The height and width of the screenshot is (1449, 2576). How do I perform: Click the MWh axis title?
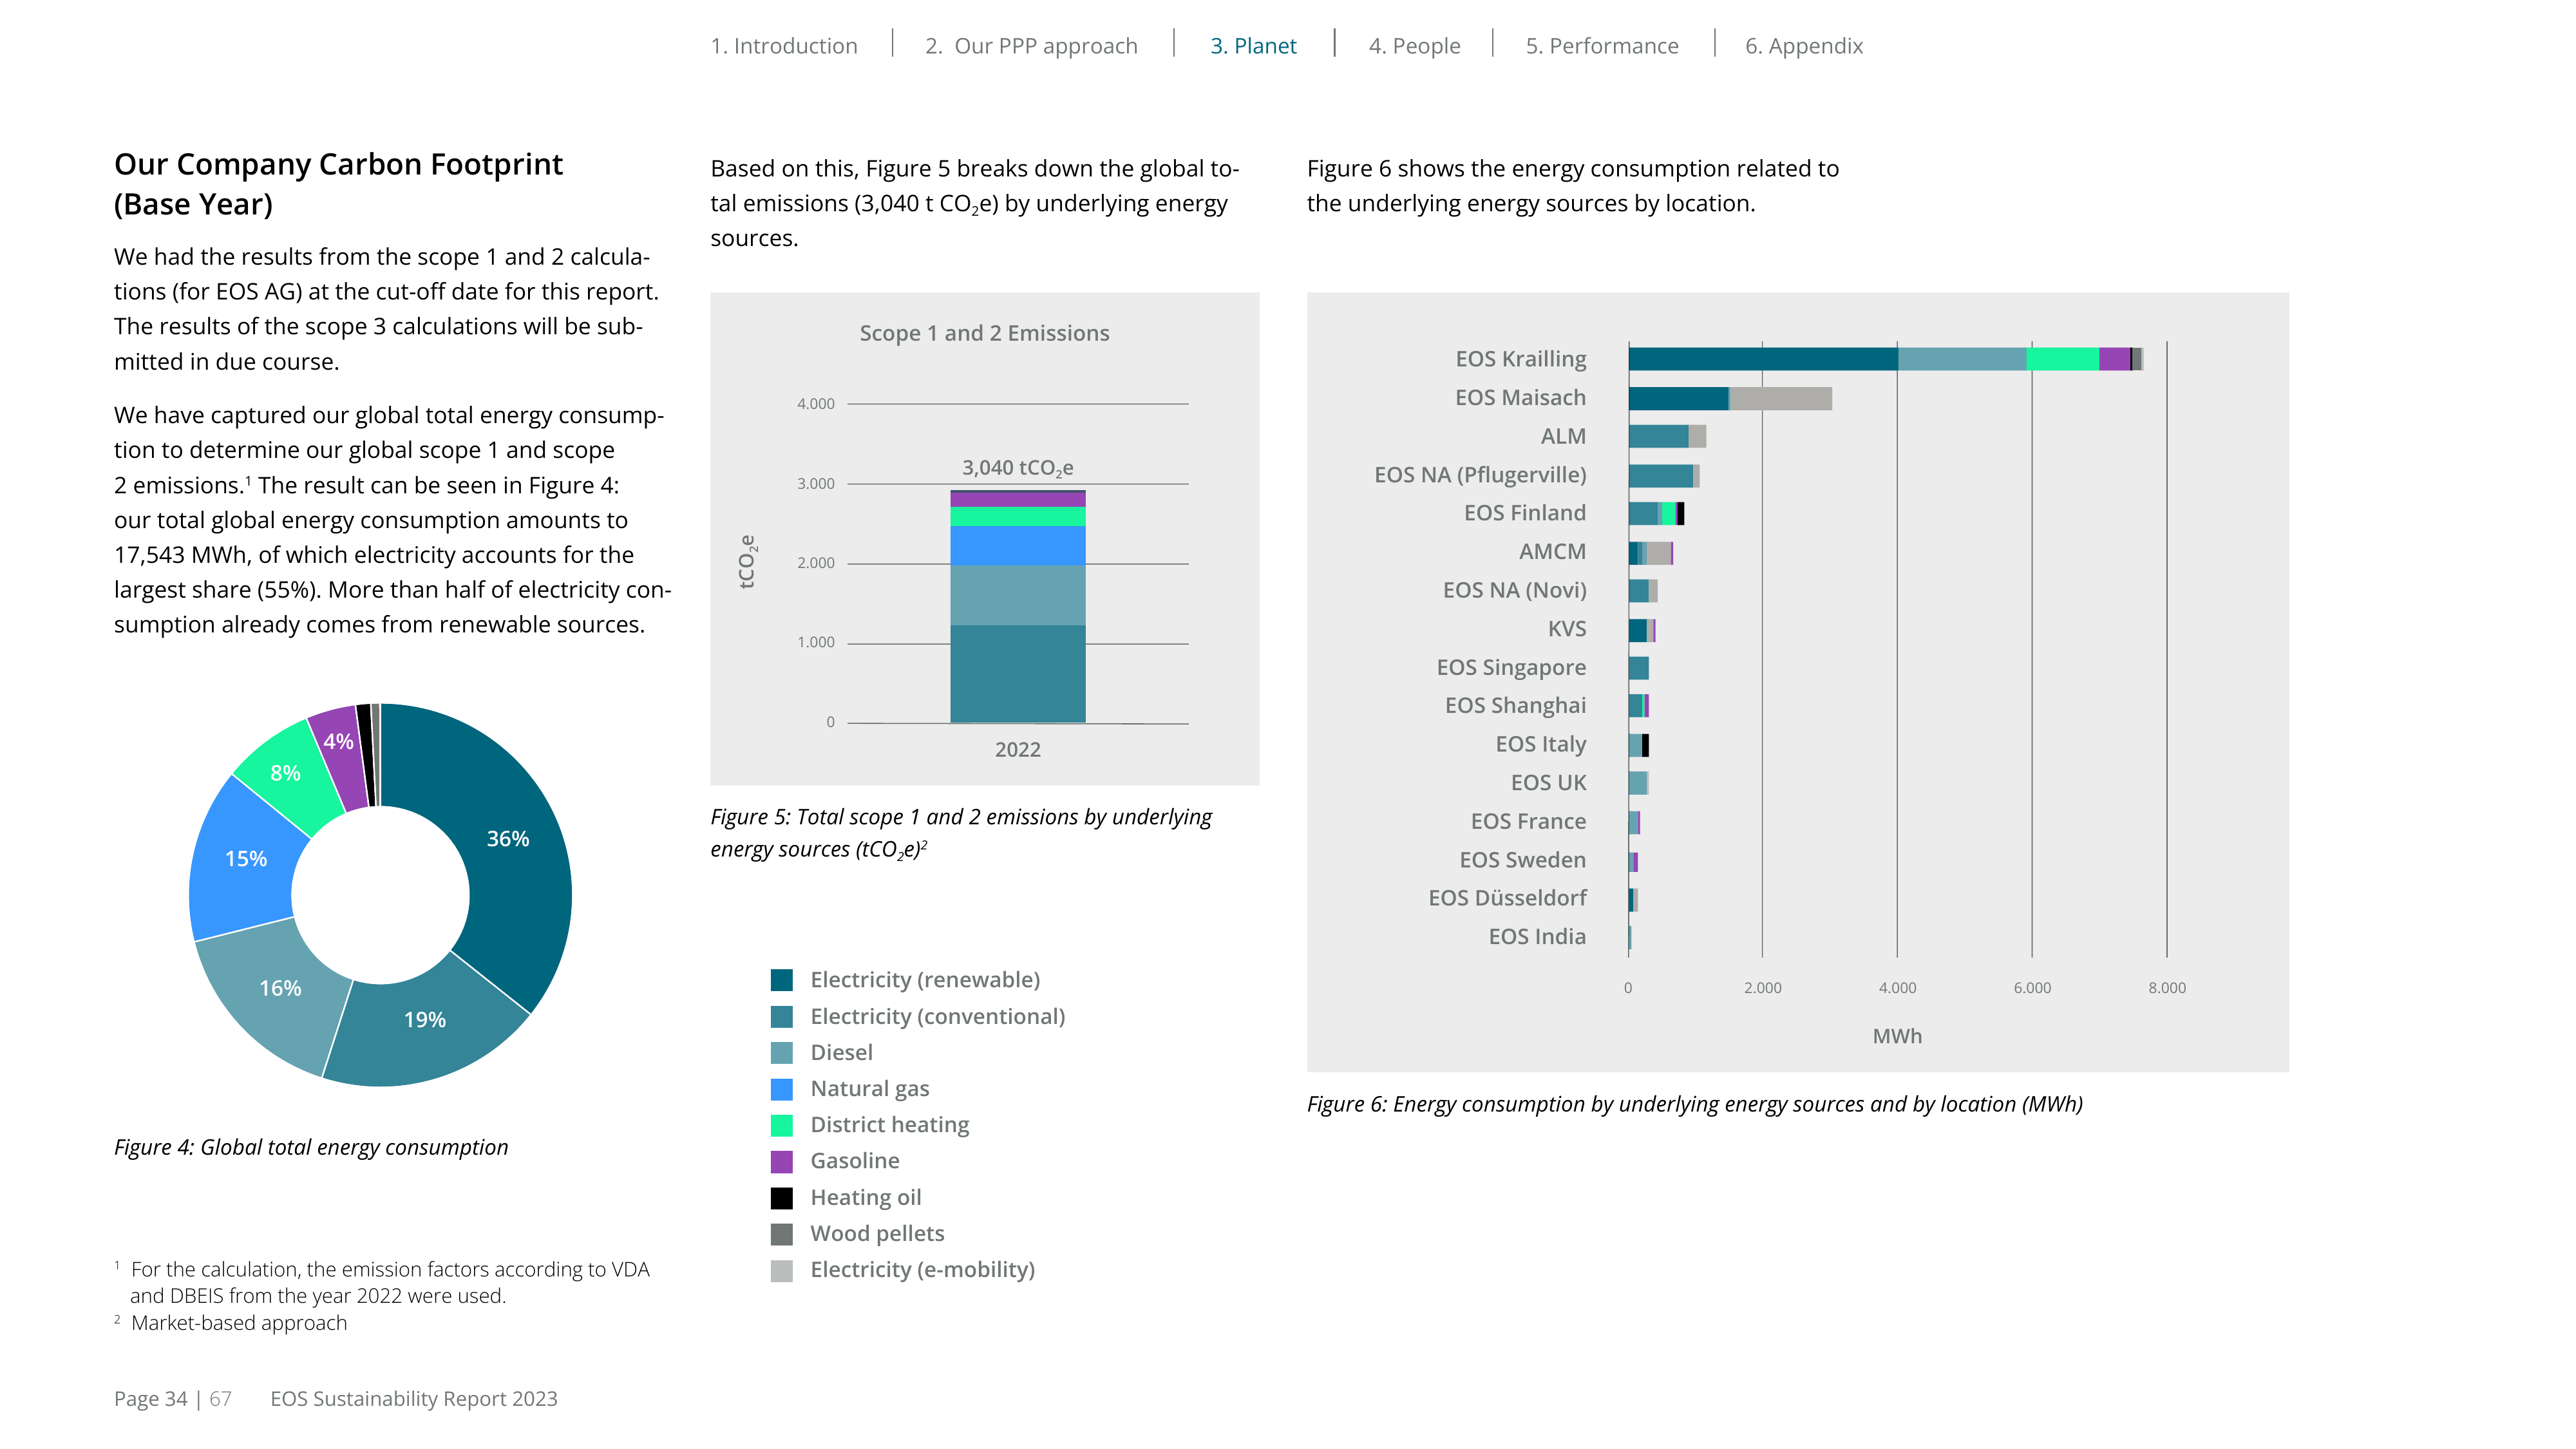click(1897, 1037)
